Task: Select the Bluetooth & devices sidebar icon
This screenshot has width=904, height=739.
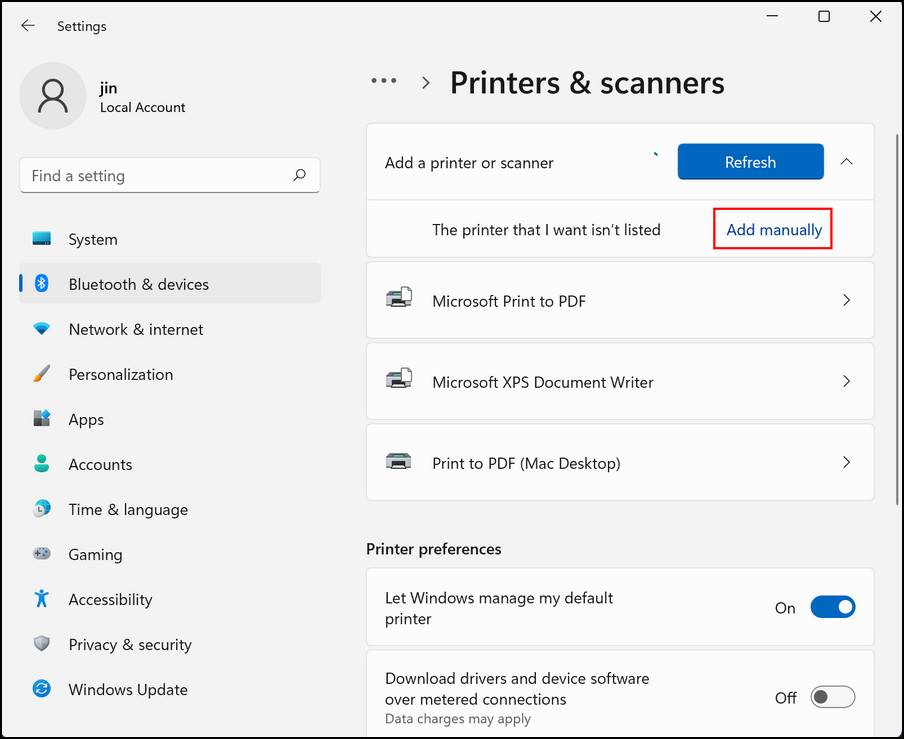Action: pyautogui.click(x=41, y=284)
